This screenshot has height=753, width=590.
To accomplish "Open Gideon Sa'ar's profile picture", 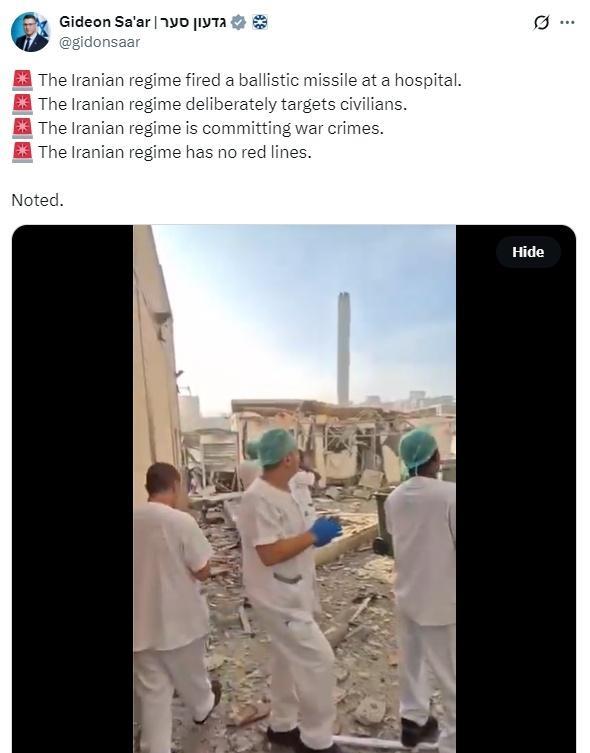I will click(30, 32).
